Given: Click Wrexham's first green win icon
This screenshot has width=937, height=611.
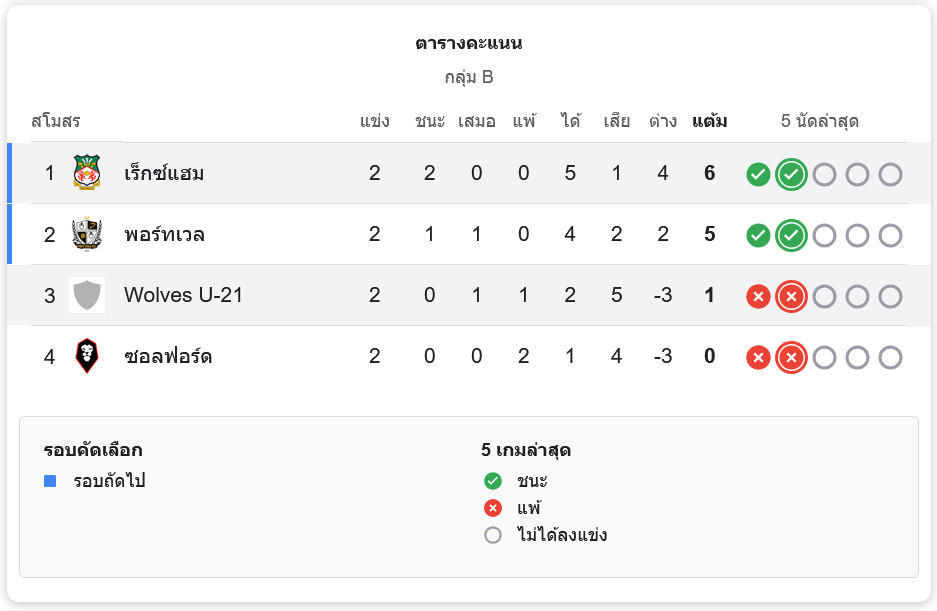Looking at the screenshot, I should tap(758, 175).
